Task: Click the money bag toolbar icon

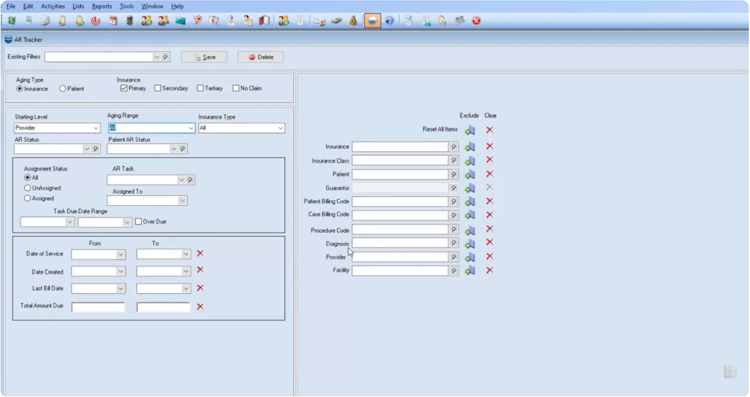Action: 353,21
